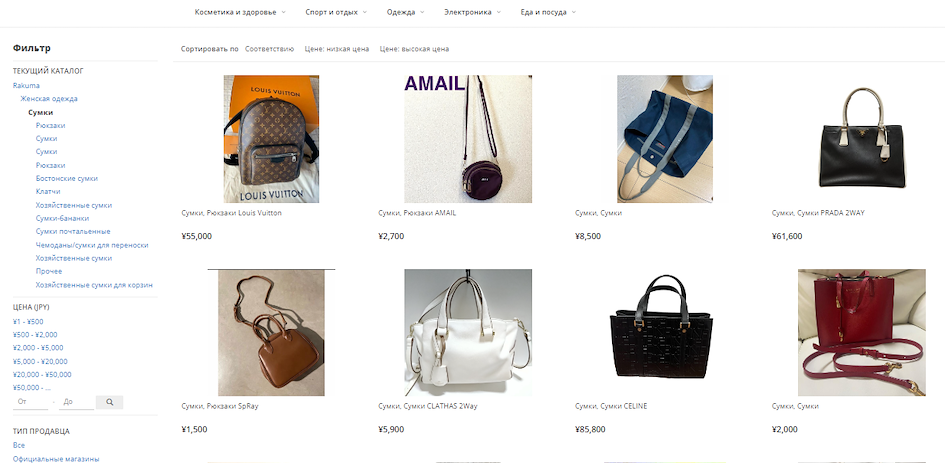The width and height of the screenshot is (945, 463).
Task: Expand the Электроника menu
Action: click(x=472, y=12)
